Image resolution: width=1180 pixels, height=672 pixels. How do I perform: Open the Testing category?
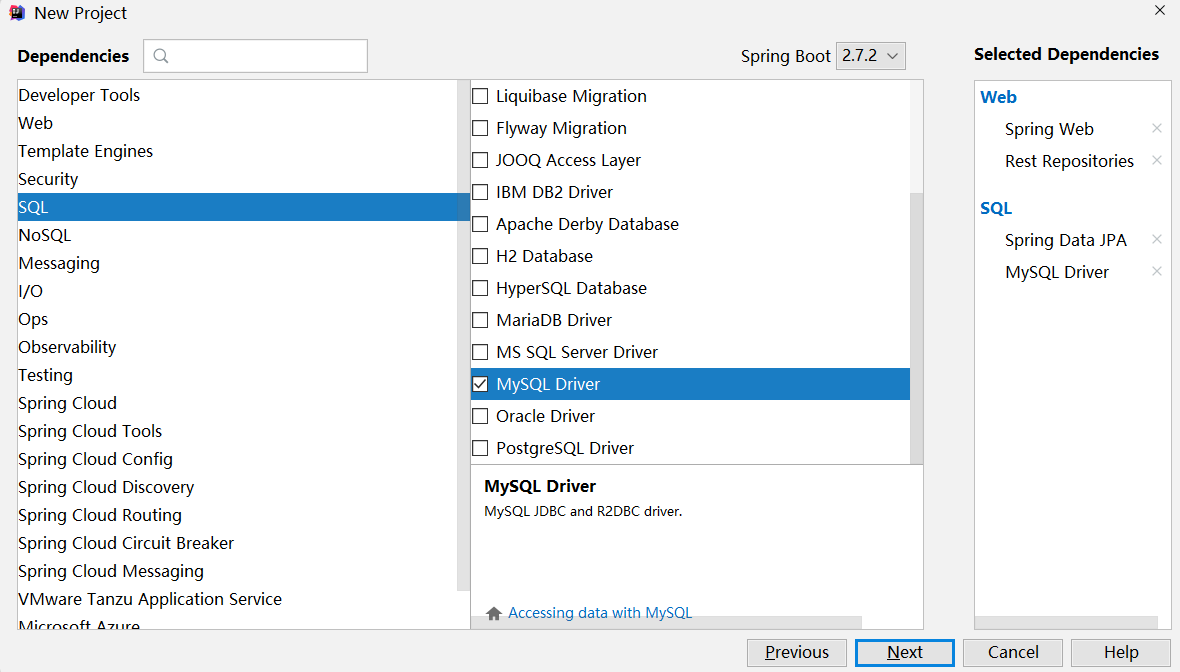[237, 375]
